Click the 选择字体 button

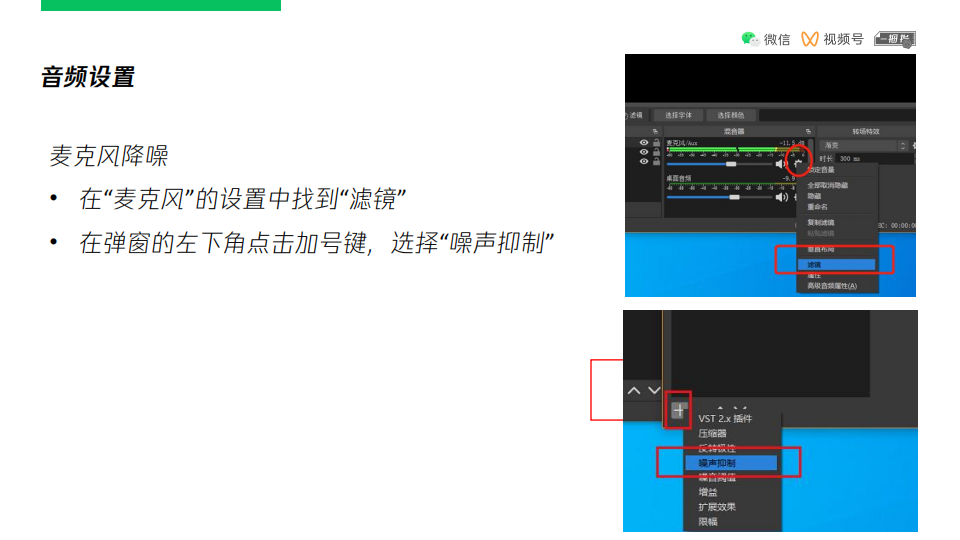(678, 115)
